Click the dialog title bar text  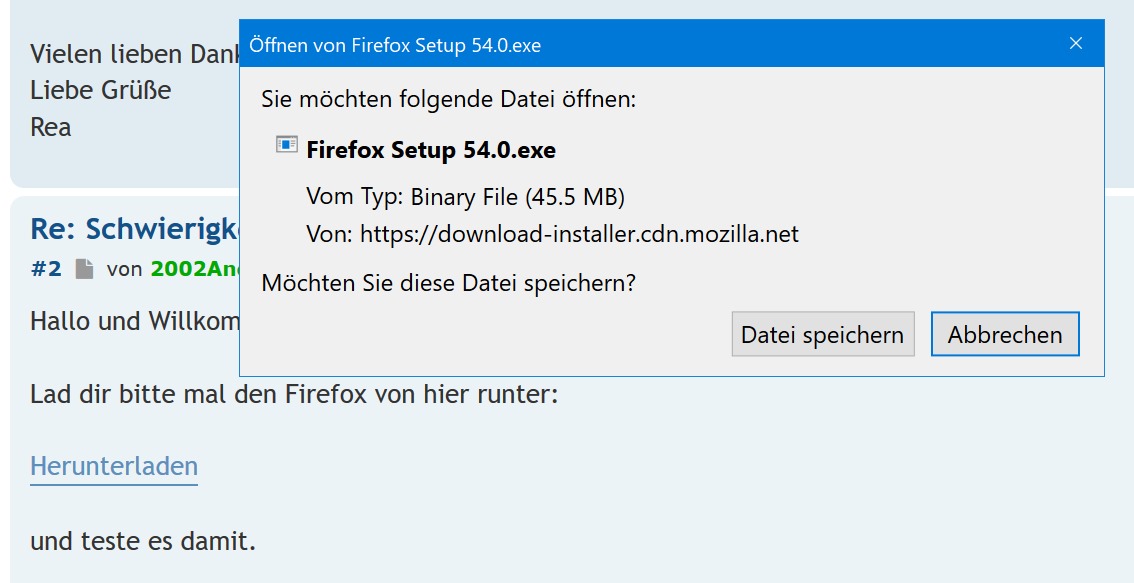(395, 45)
